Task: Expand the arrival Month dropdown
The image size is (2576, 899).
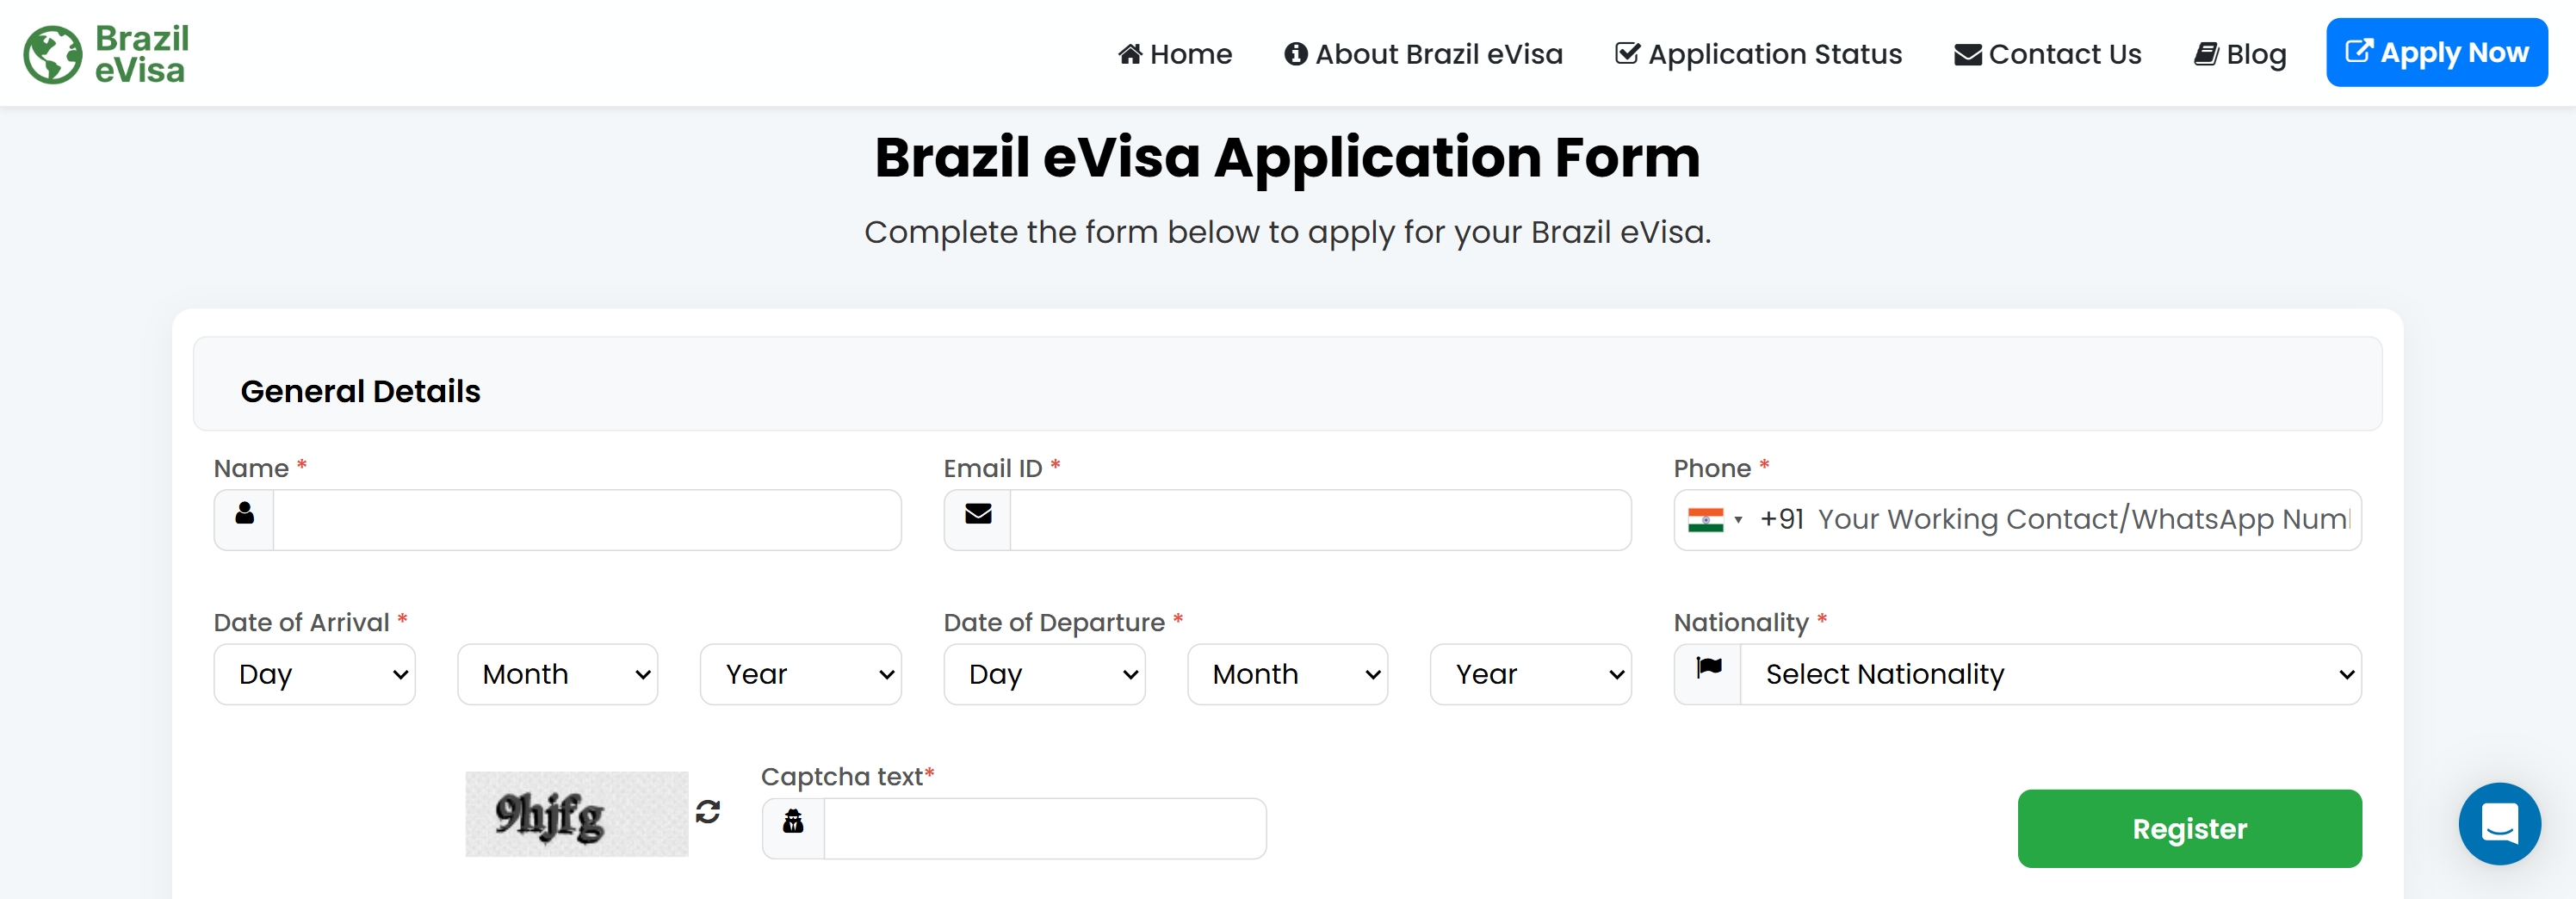Action: [557, 675]
